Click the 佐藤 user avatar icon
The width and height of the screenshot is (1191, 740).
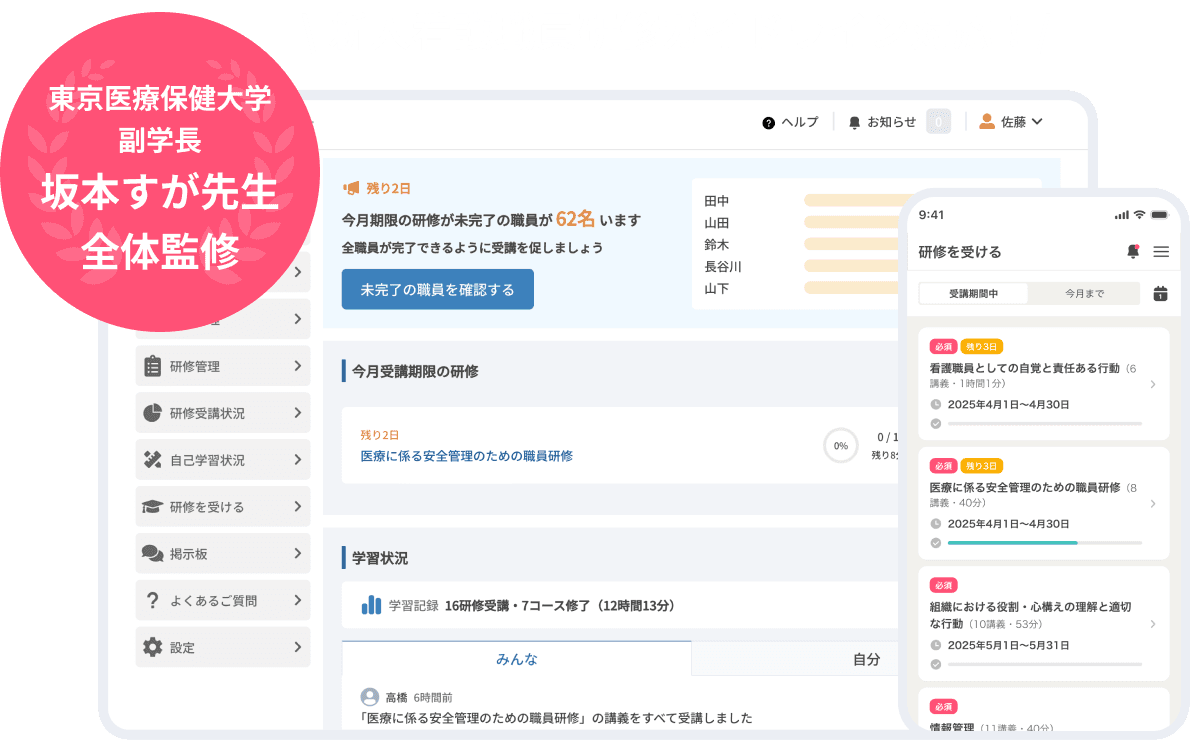click(x=987, y=122)
